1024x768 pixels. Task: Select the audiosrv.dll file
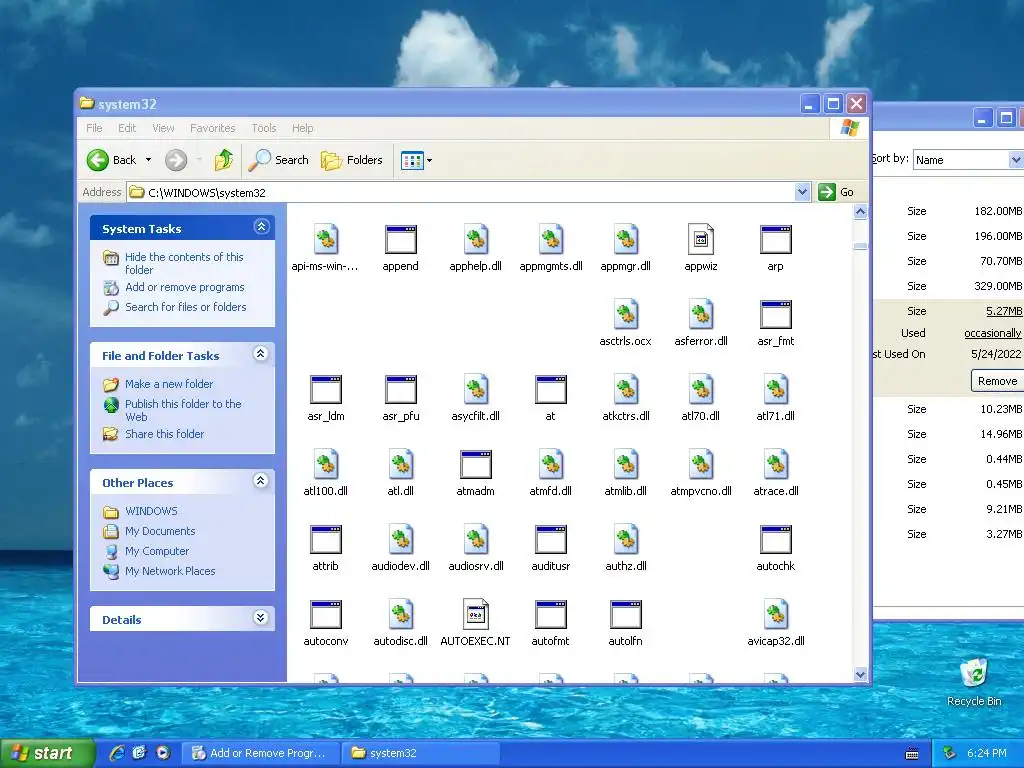pyautogui.click(x=475, y=547)
